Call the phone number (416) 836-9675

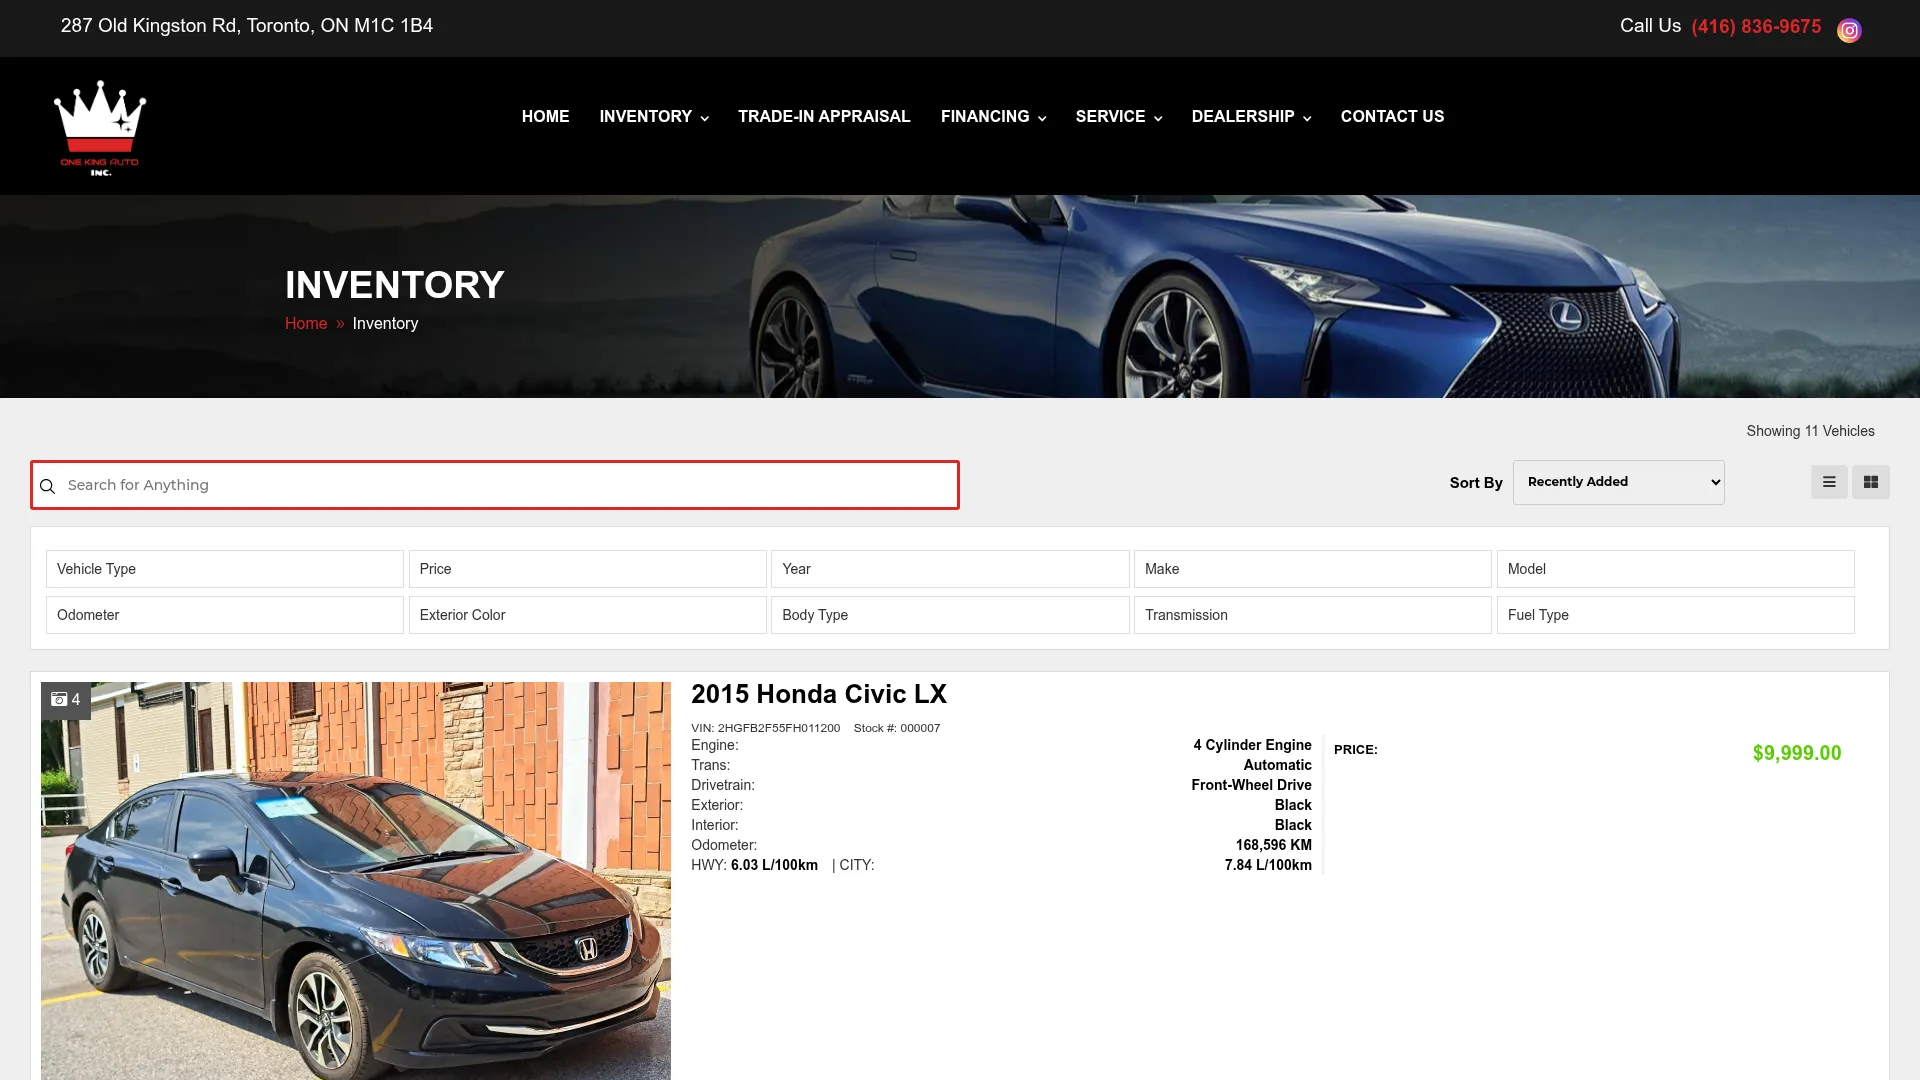(1756, 27)
